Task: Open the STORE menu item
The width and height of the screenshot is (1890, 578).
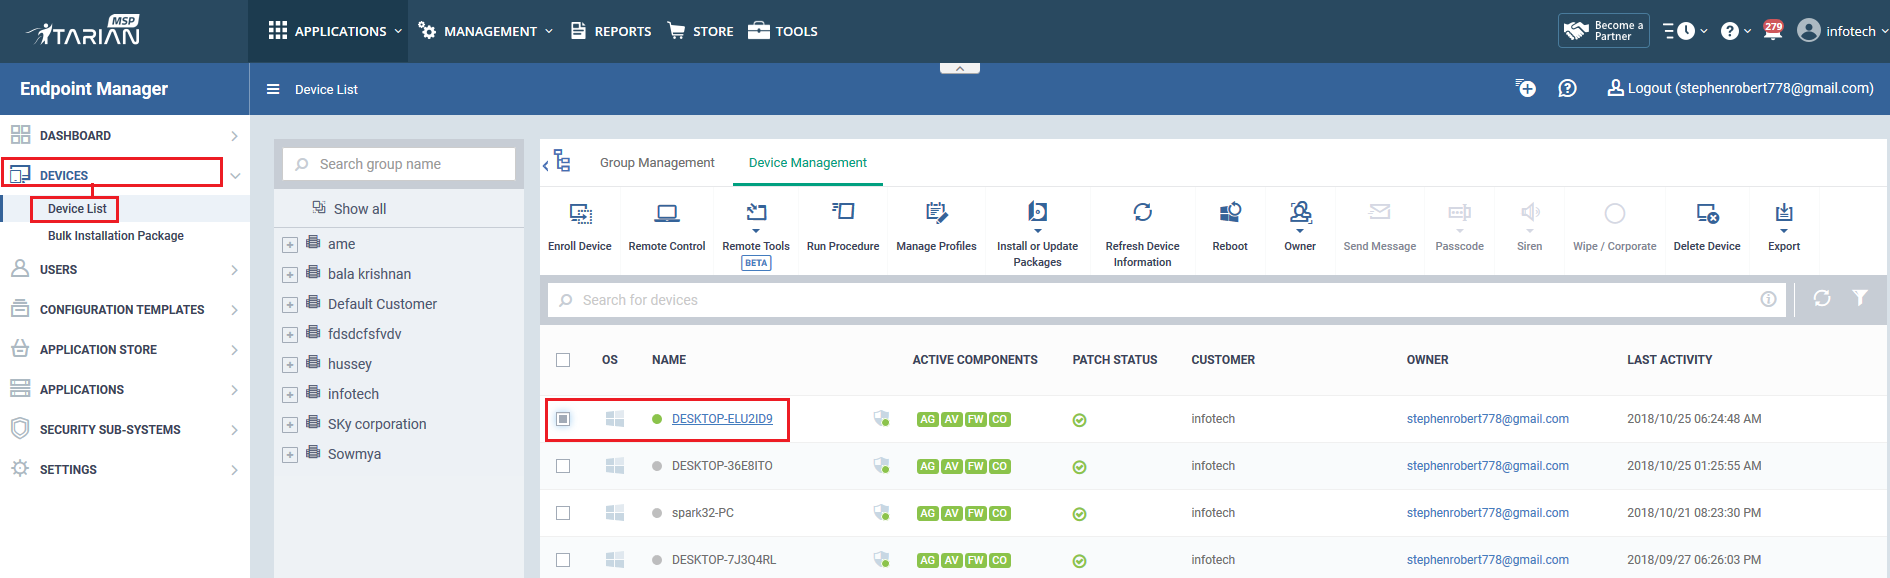Action: click(x=700, y=31)
